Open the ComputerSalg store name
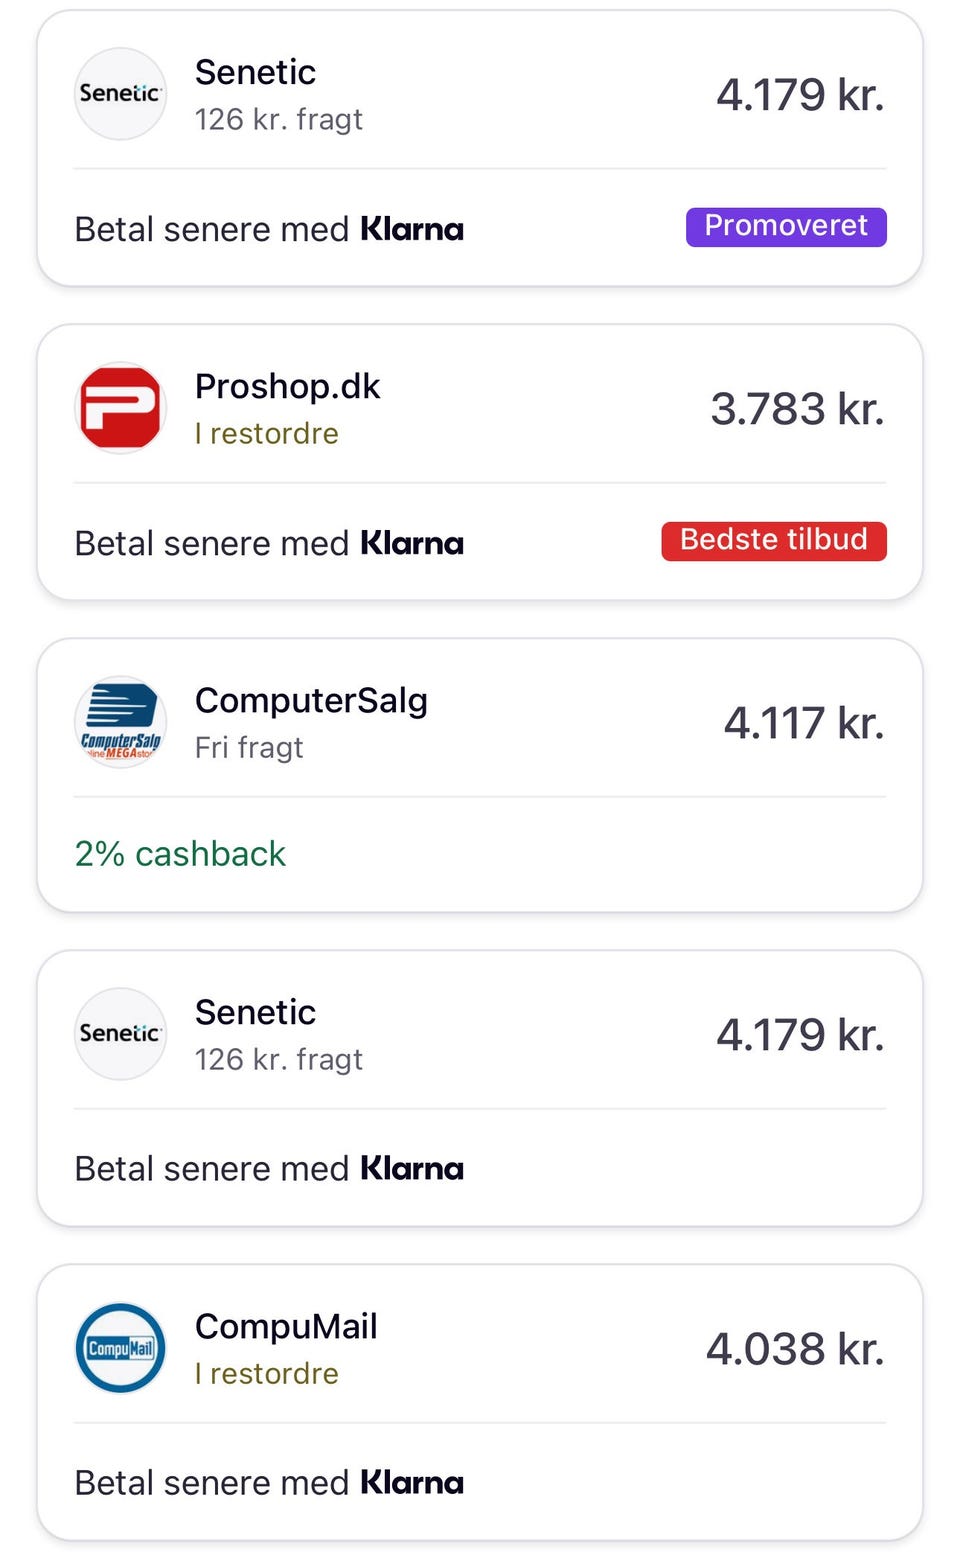 311,700
